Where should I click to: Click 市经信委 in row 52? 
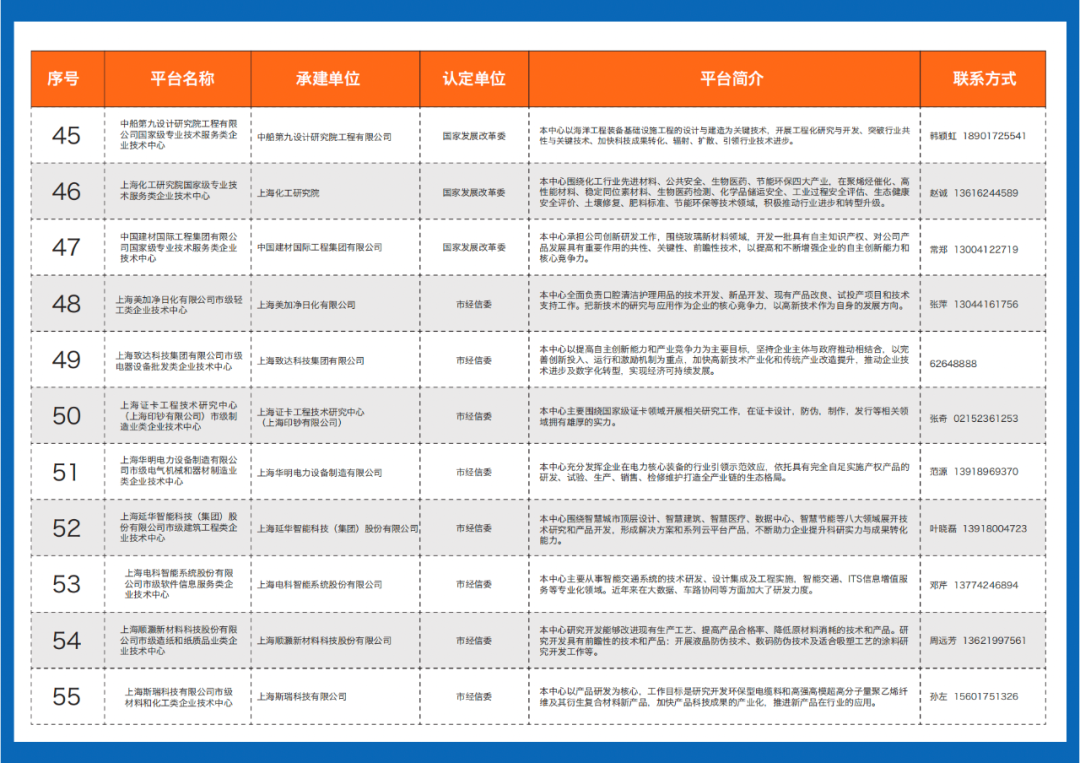474,528
